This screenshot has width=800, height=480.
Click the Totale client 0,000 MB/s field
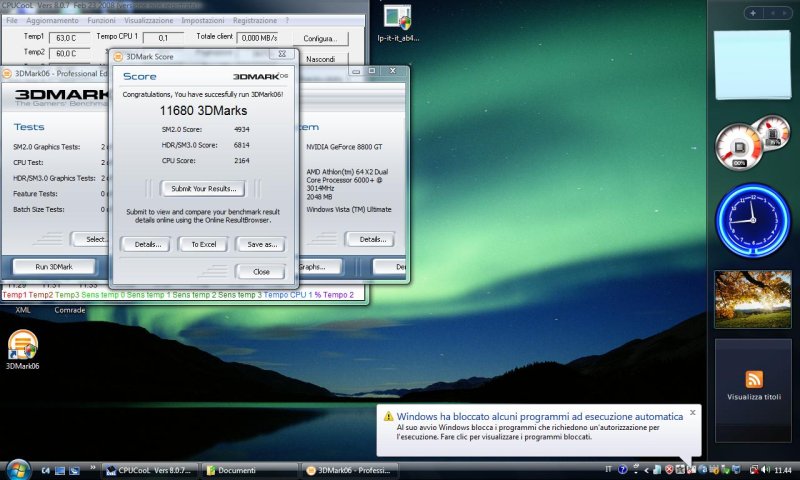click(258, 38)
